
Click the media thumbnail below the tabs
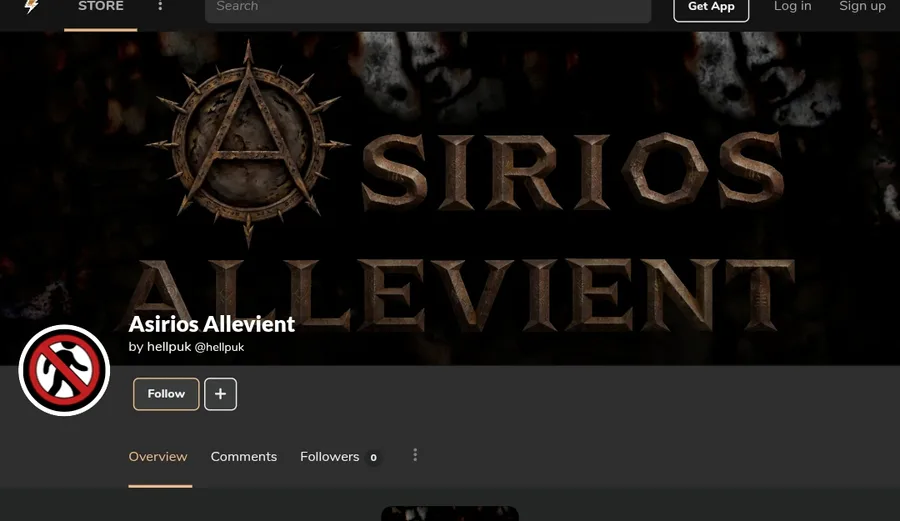pyautogui.click(x=450, y=514)
